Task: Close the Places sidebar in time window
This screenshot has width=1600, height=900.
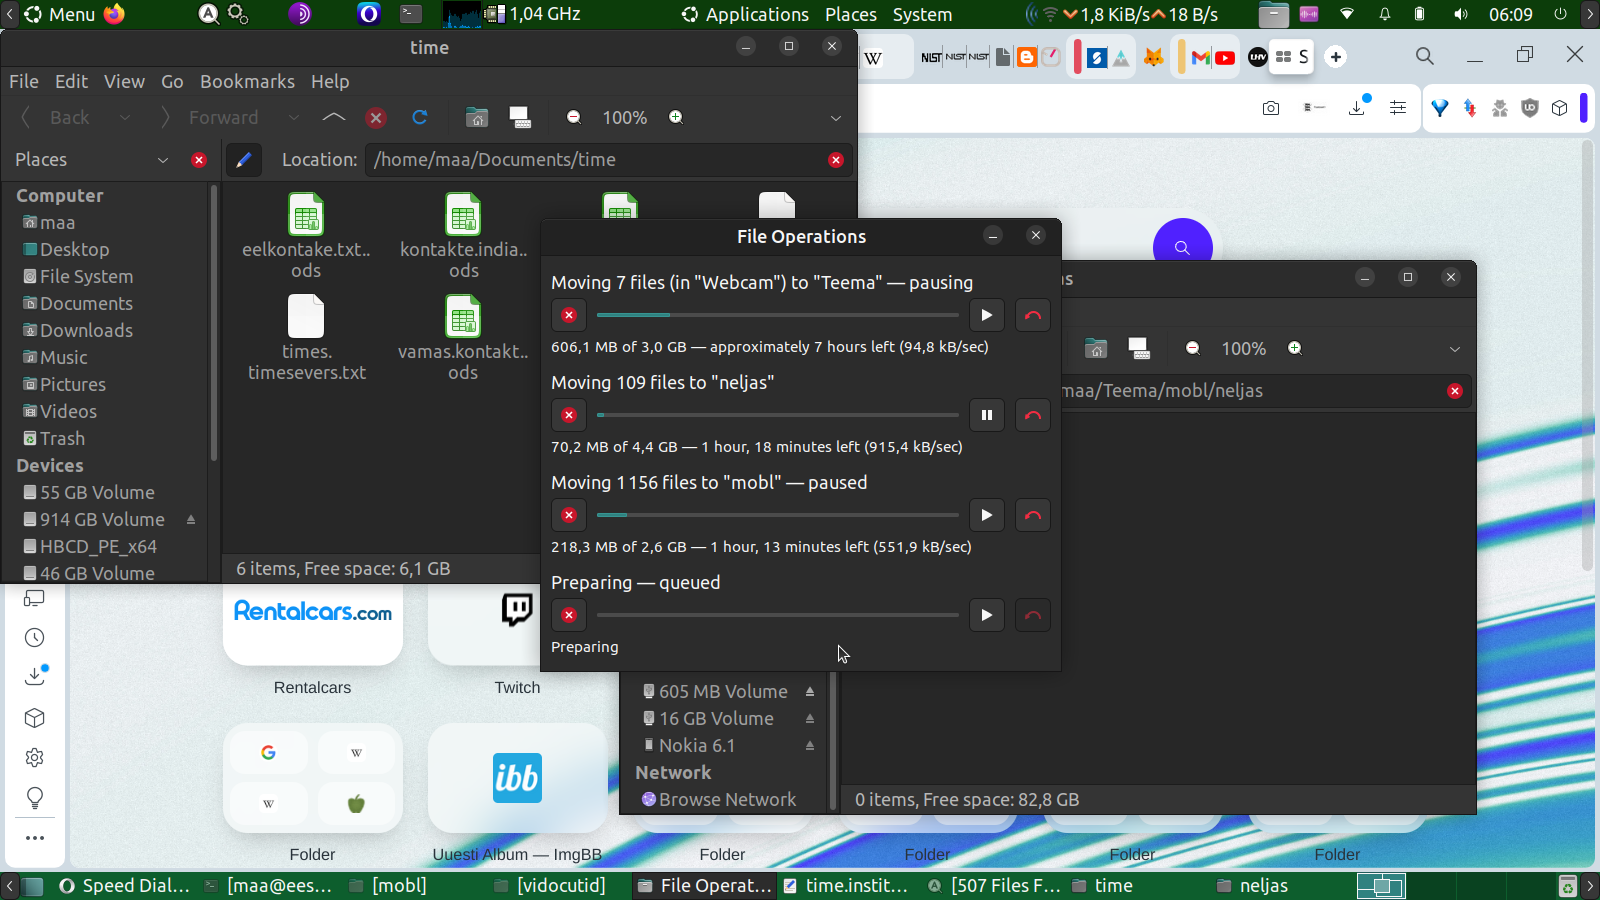Action: click(199, 160)
